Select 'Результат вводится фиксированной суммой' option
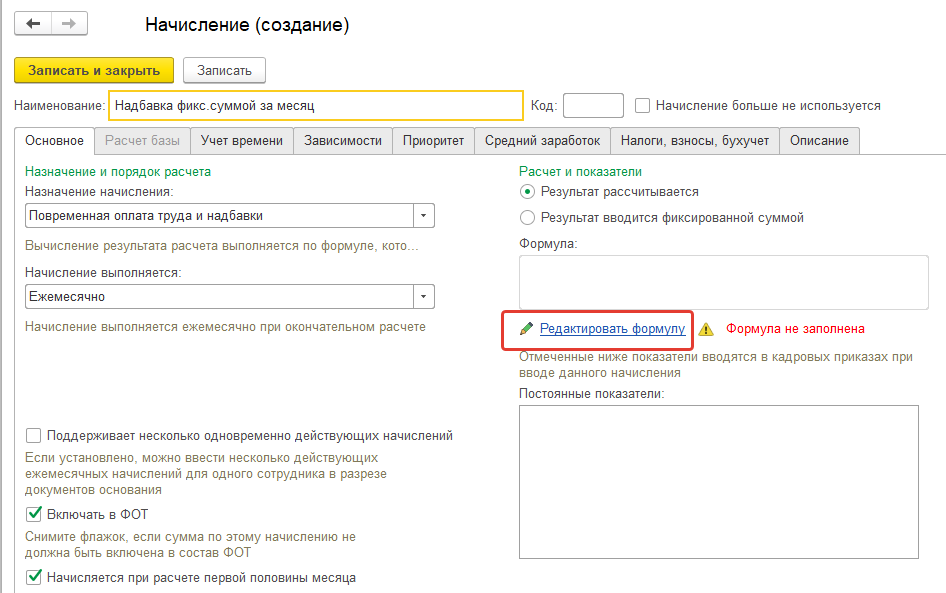Viewport: 946px width, 593px height. pos(528,217)
